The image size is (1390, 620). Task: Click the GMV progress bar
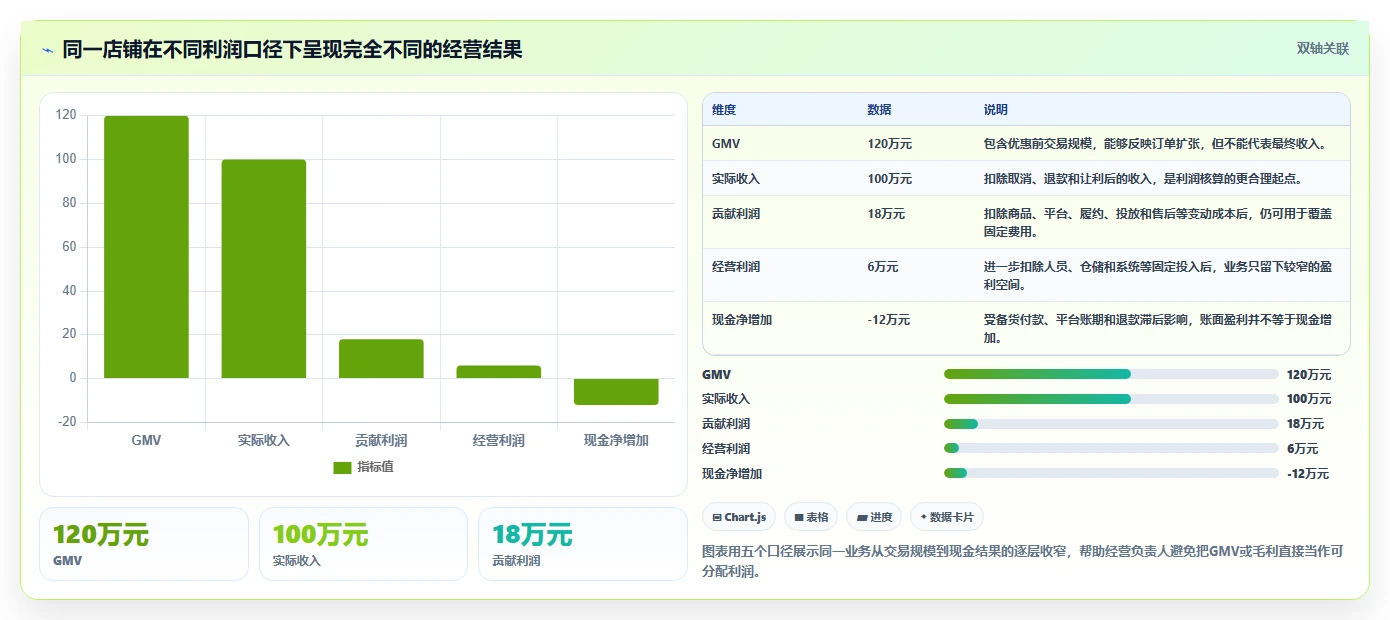(1111, 374)
